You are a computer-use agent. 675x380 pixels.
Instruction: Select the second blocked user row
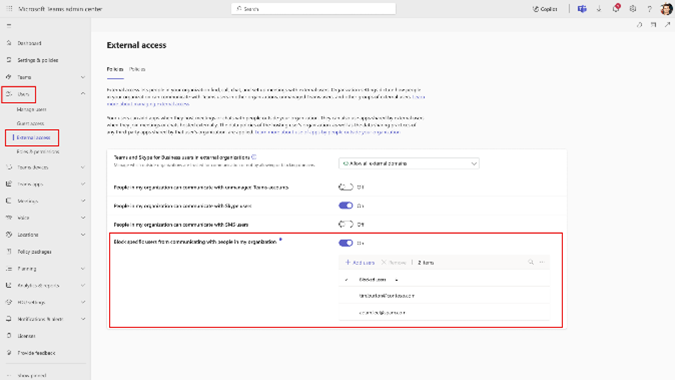pos(444,313)
